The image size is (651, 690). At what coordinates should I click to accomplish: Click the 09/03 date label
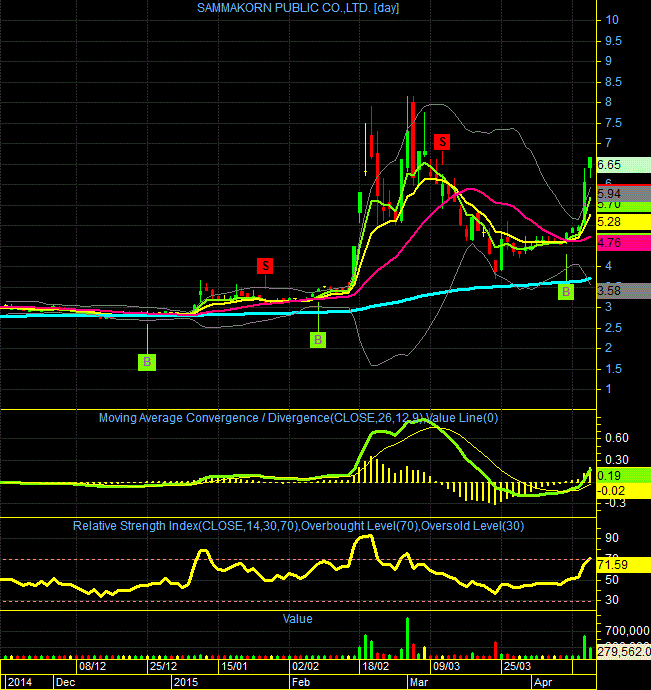pos(446,666)
